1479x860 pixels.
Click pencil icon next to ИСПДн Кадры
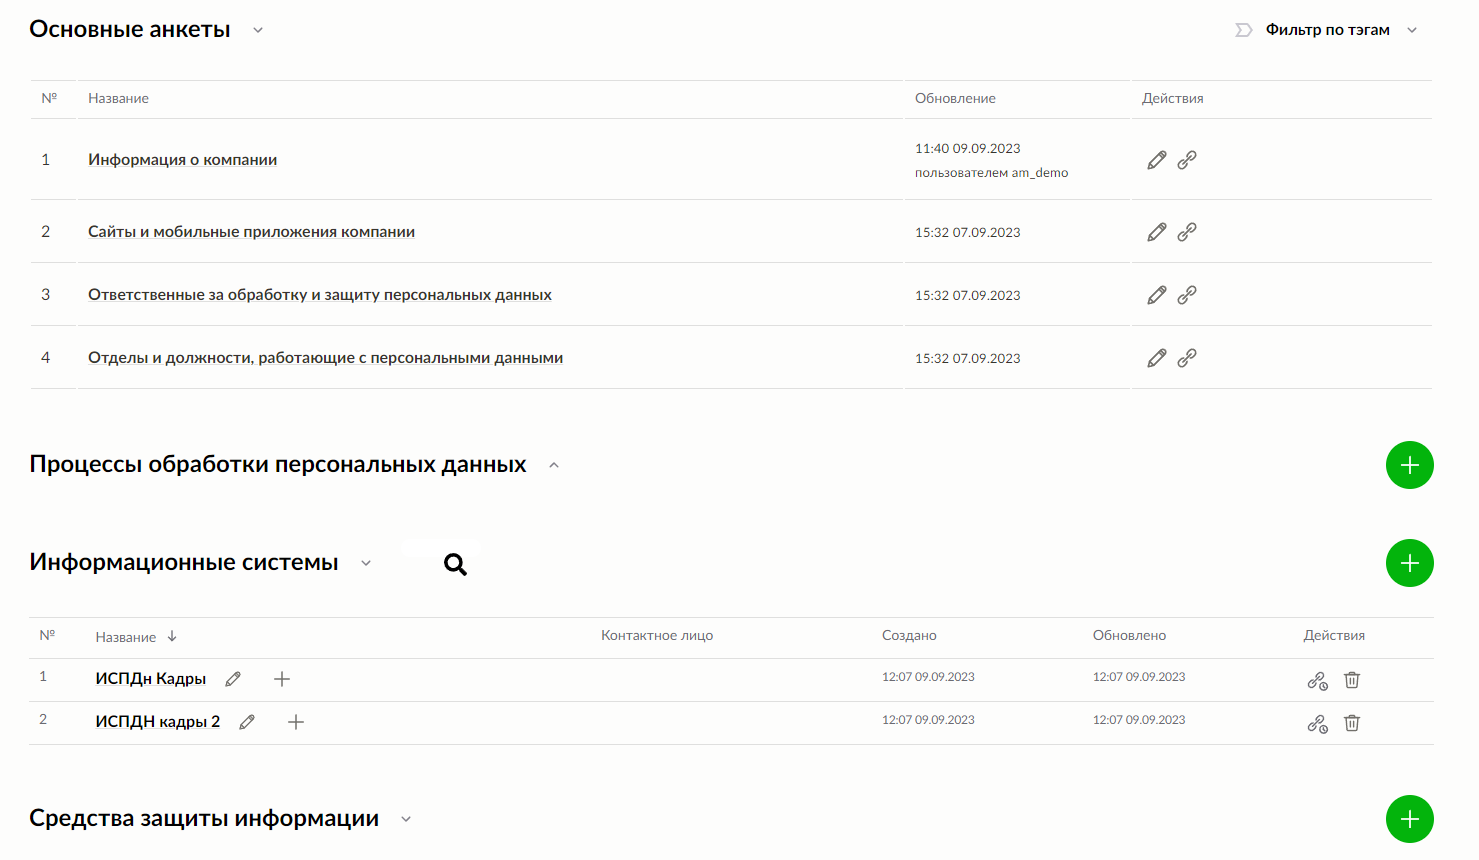(233, 679)
